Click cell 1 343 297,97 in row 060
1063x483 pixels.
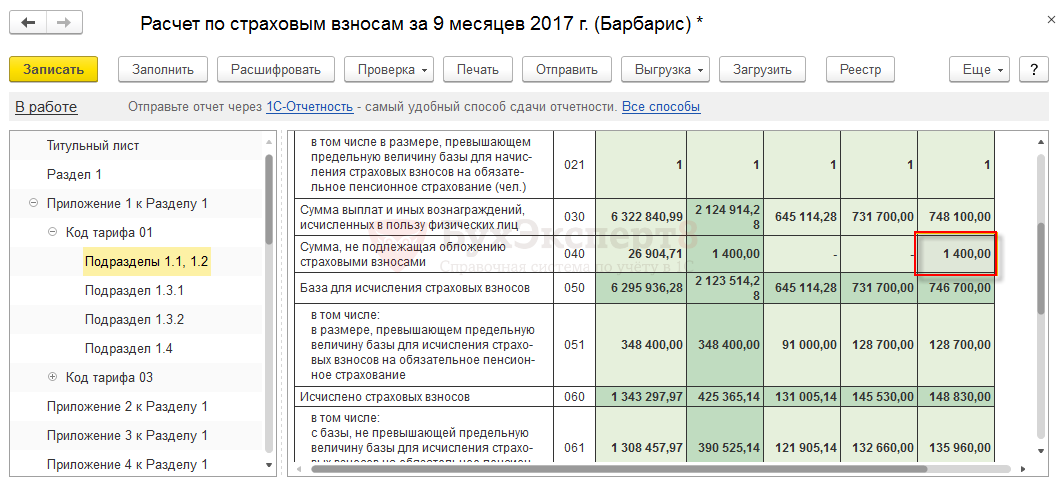tap(641, 396)
